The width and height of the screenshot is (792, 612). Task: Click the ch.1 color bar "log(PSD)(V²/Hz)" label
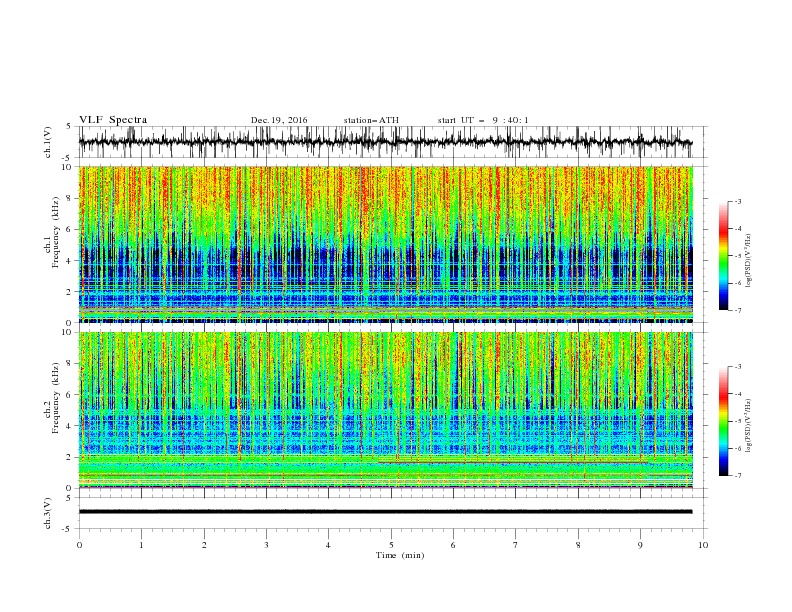coord(748,261)
